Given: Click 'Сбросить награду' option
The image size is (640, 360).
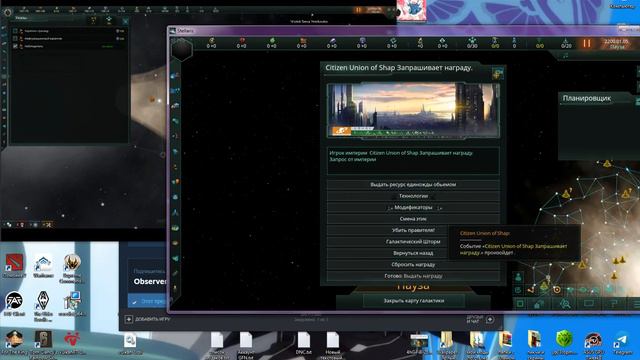Looking at the screenshot, I should (413, 264).
